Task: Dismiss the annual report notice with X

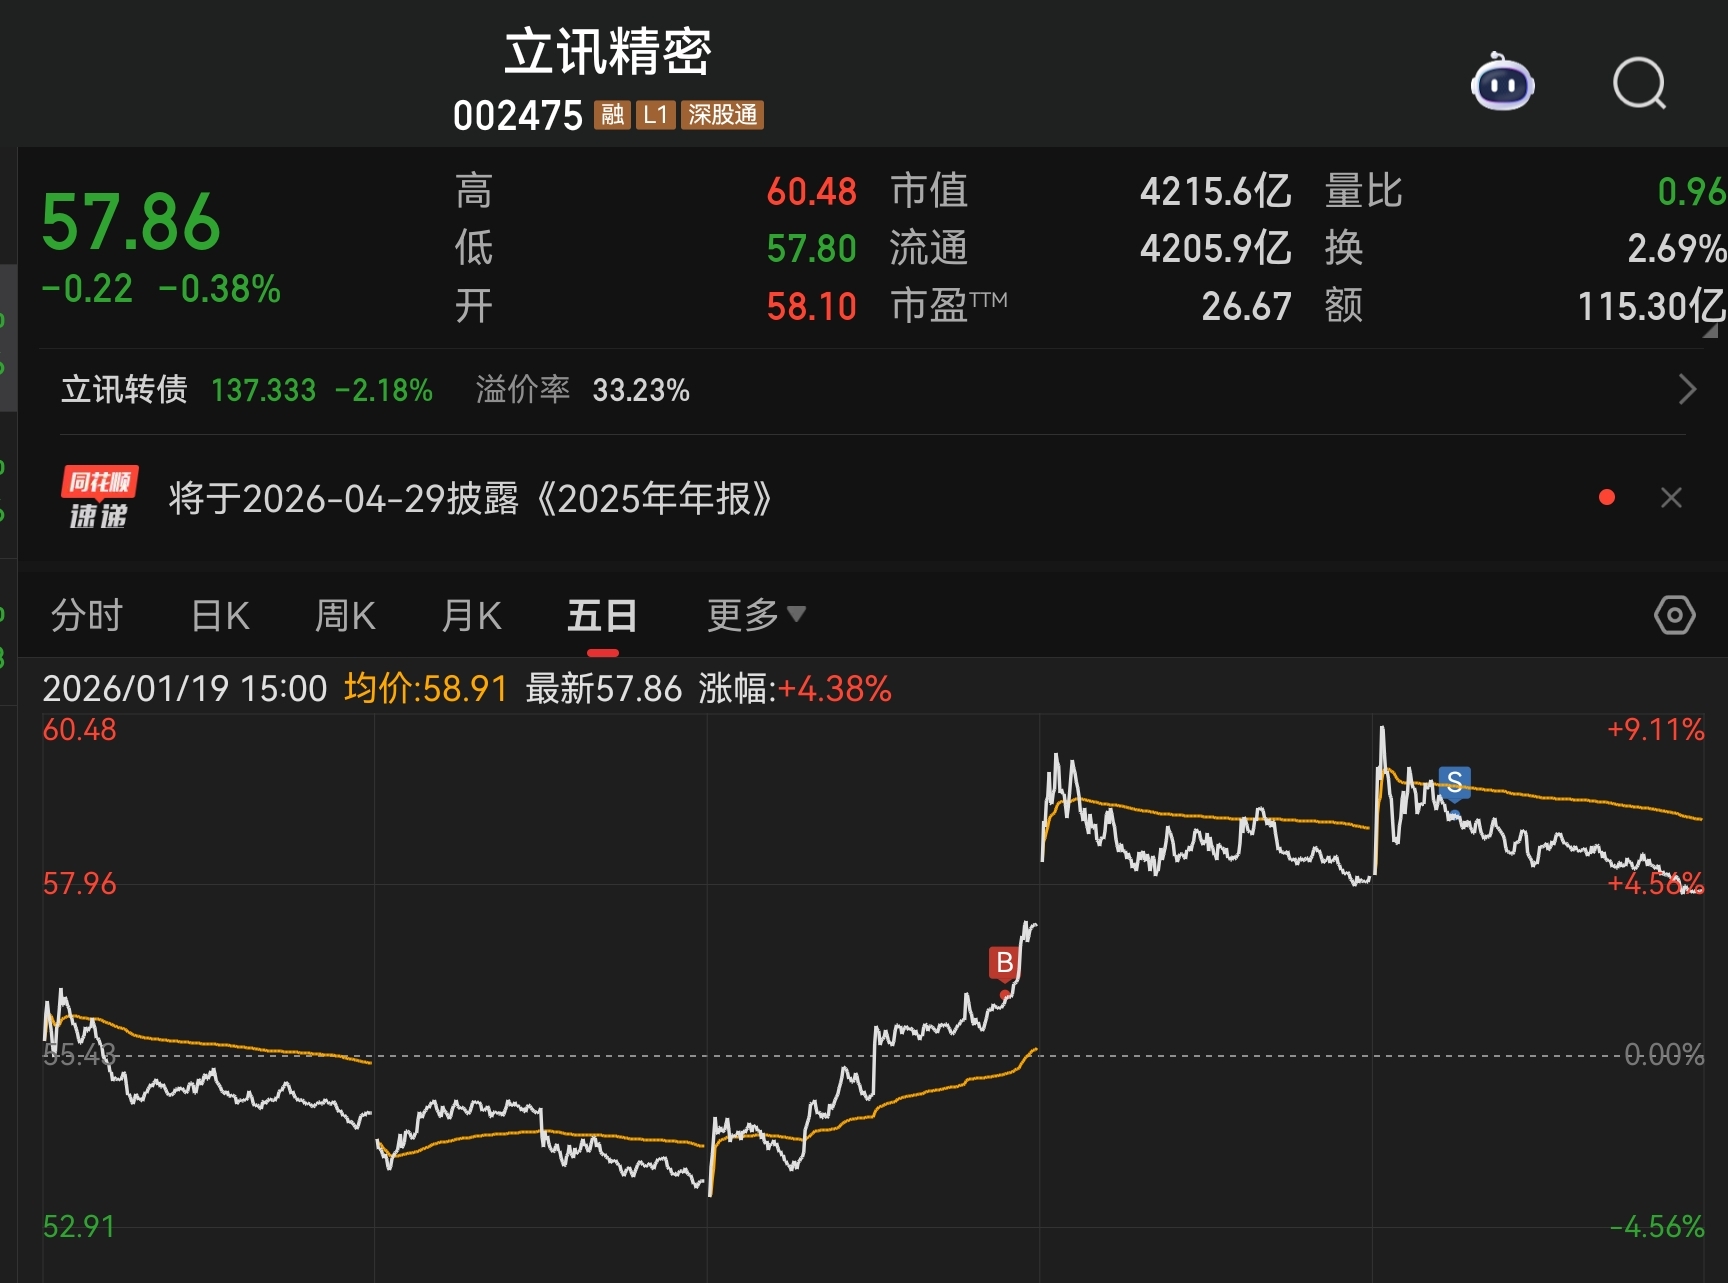Action: [x=1671, y=498]
